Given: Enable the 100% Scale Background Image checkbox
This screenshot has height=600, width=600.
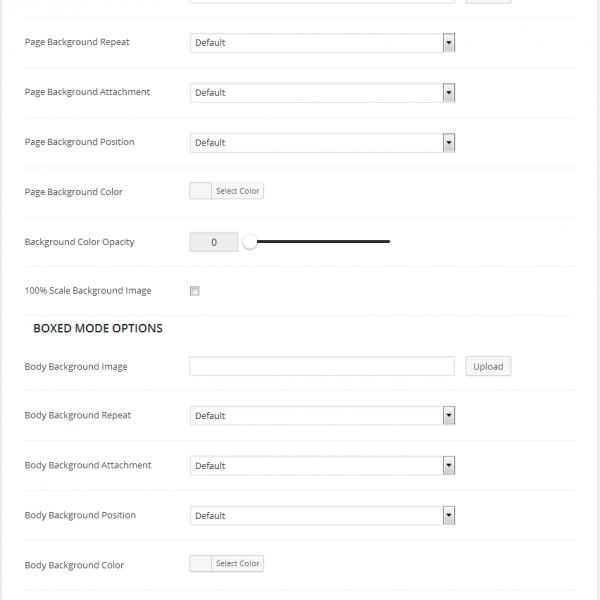Looking at the screenshot, I should point(195,292).
